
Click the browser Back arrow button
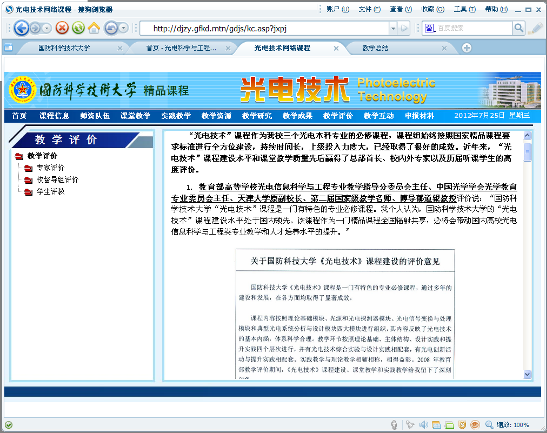point(21,28)
